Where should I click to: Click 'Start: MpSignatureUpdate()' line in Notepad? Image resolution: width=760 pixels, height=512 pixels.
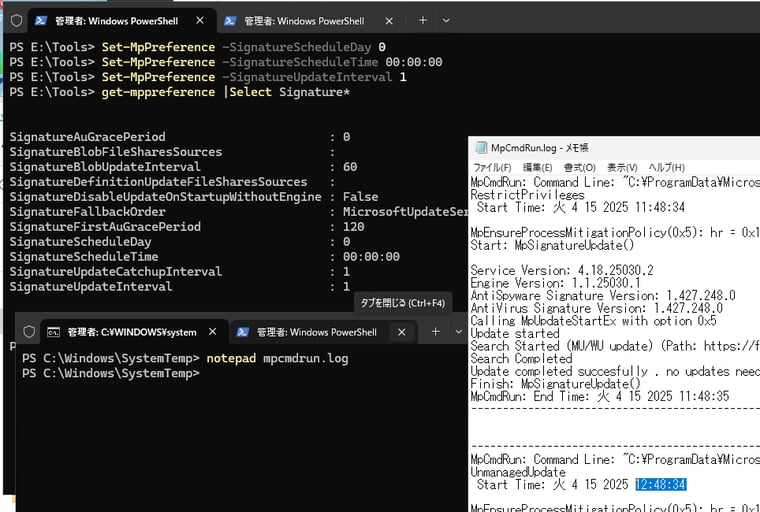point(552,245)
